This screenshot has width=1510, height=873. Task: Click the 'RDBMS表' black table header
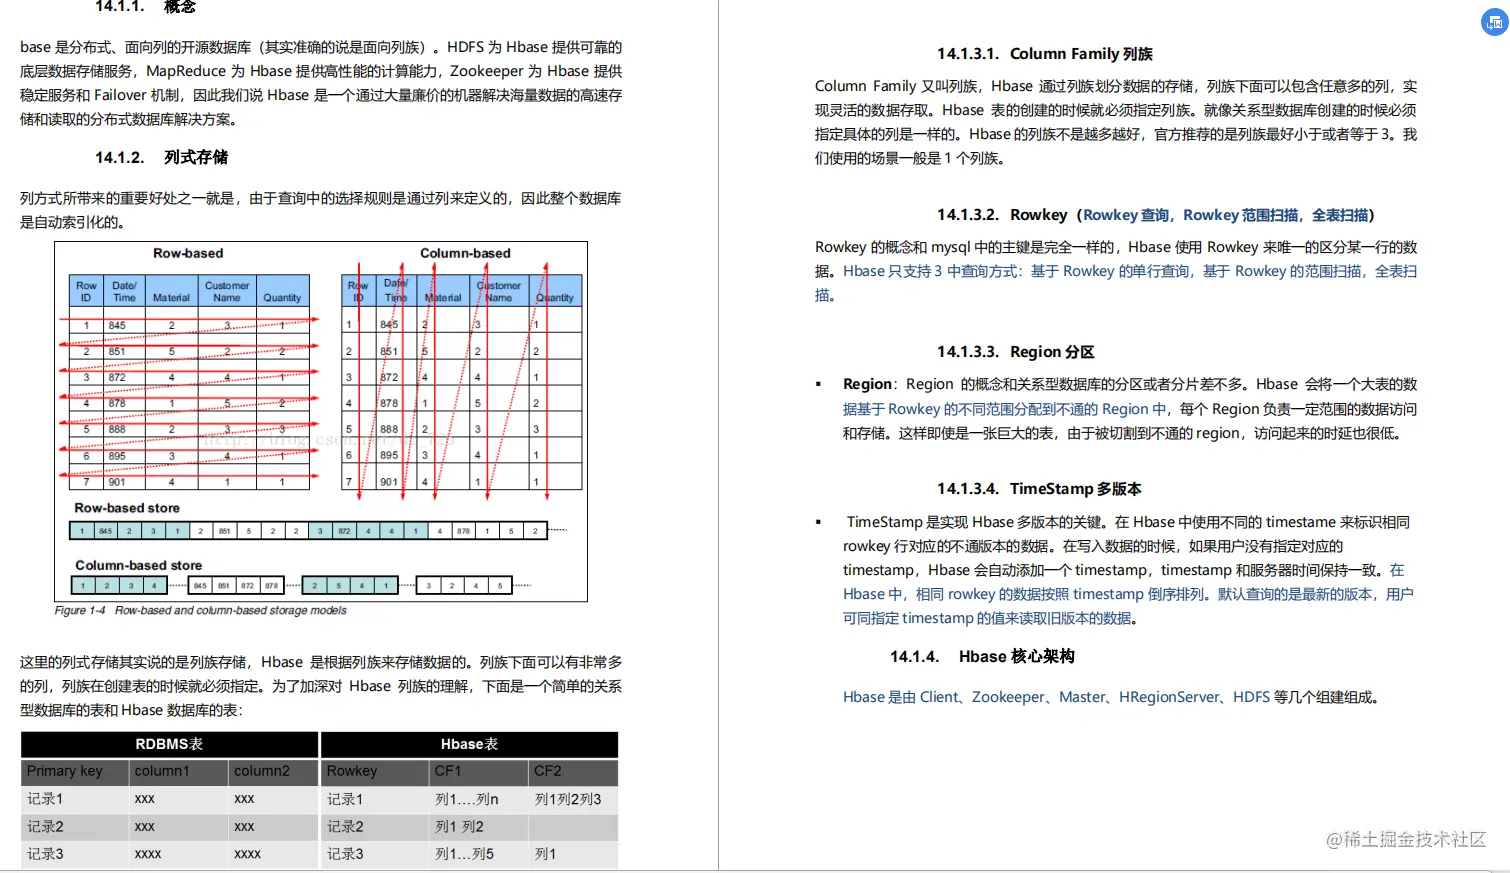pyautogui.click(x=169, y=744)
